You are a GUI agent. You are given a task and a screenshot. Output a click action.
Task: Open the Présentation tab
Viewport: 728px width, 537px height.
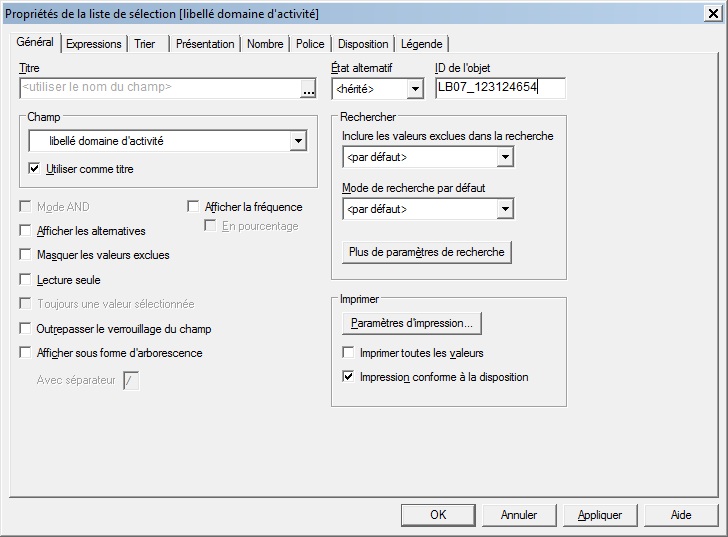click(x=205, y=44)
